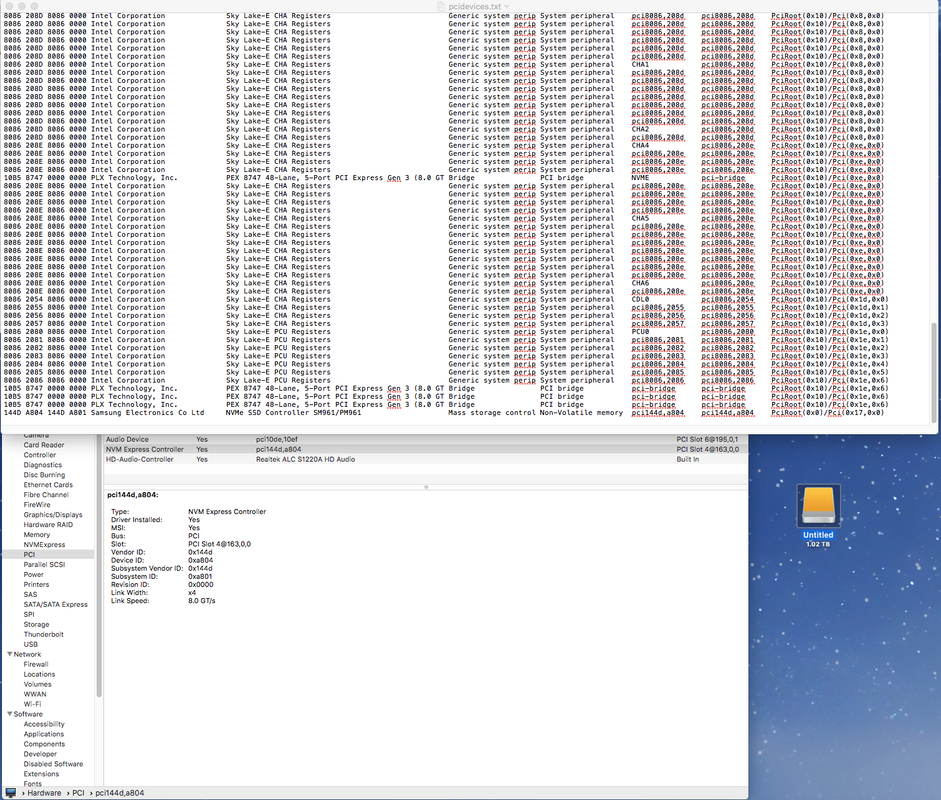Viewport: 941px width, 800px height.
Task: Select Graphics/Displays in the sidebar
Action: pyautogui.click(x=53, y=514)
